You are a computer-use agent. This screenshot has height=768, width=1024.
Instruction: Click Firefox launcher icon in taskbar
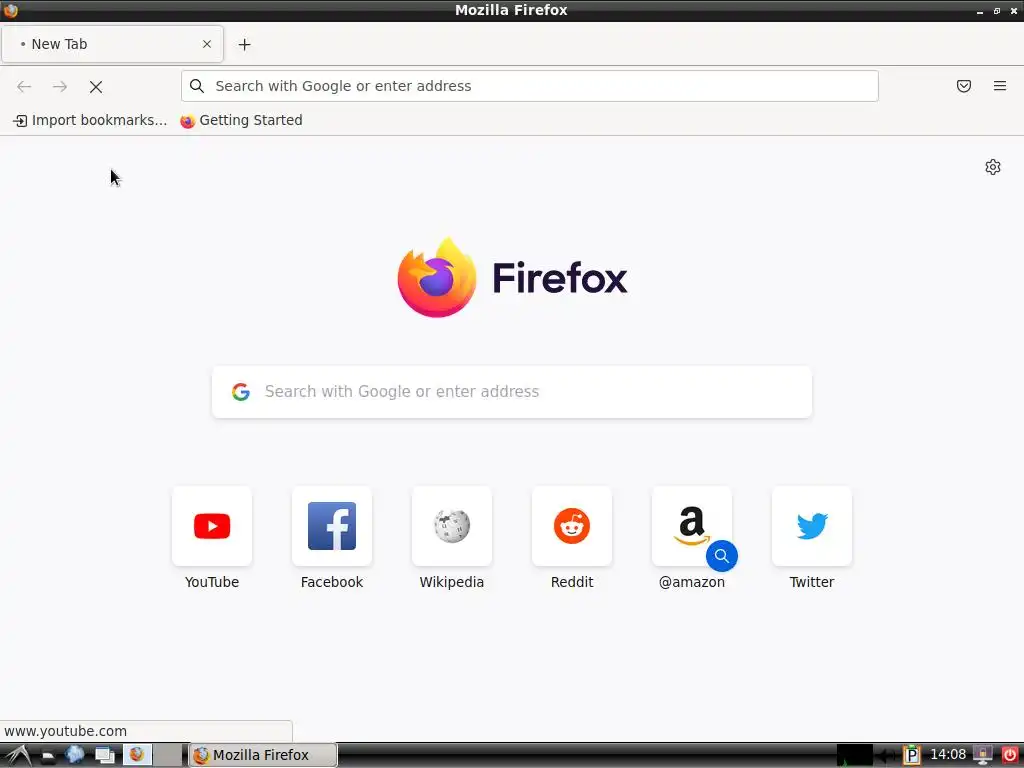click(x=137, y=755)
